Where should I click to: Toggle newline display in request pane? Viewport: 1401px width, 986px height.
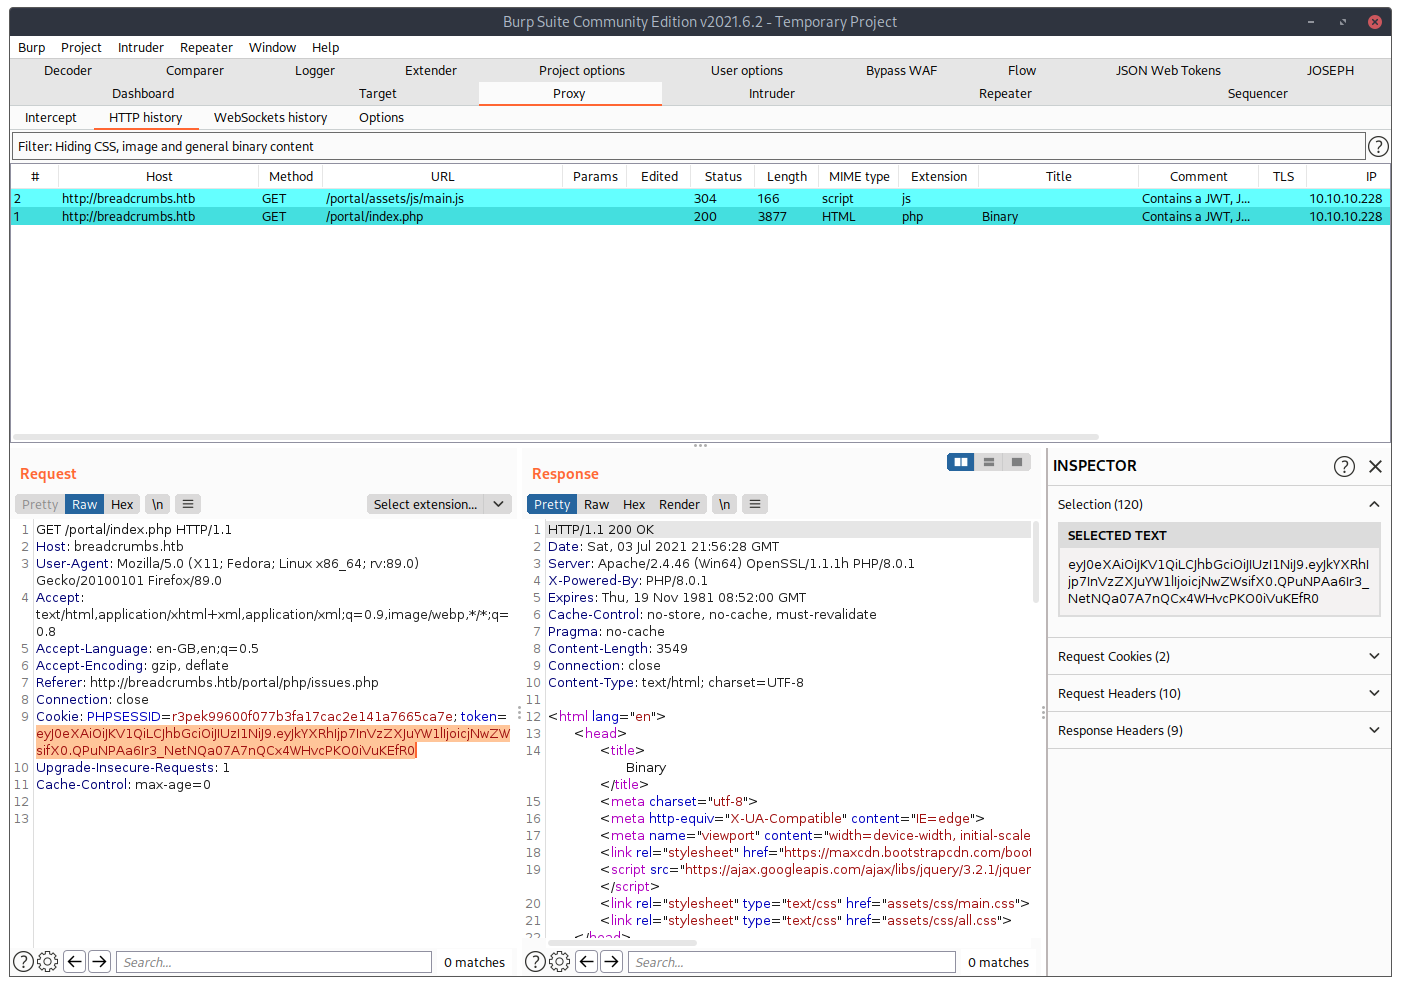point(158,504)
